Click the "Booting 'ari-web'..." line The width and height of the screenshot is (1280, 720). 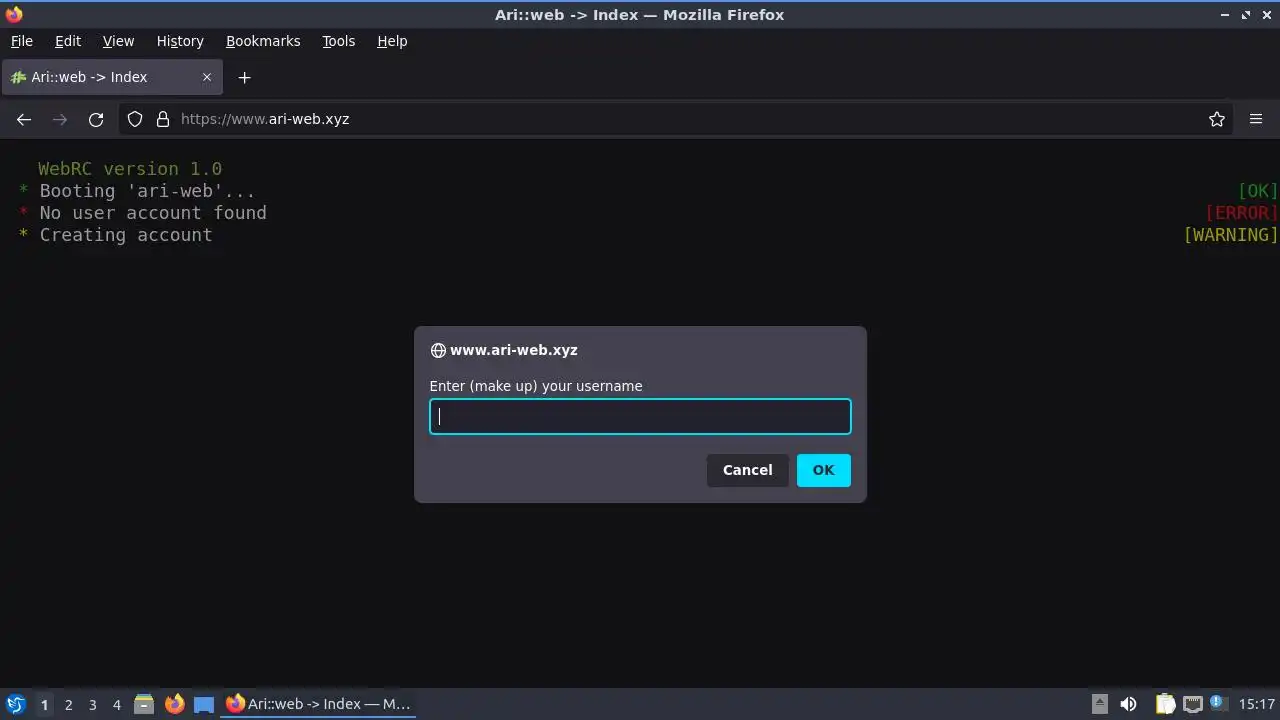pyautogui.click(x=147, y=191)
